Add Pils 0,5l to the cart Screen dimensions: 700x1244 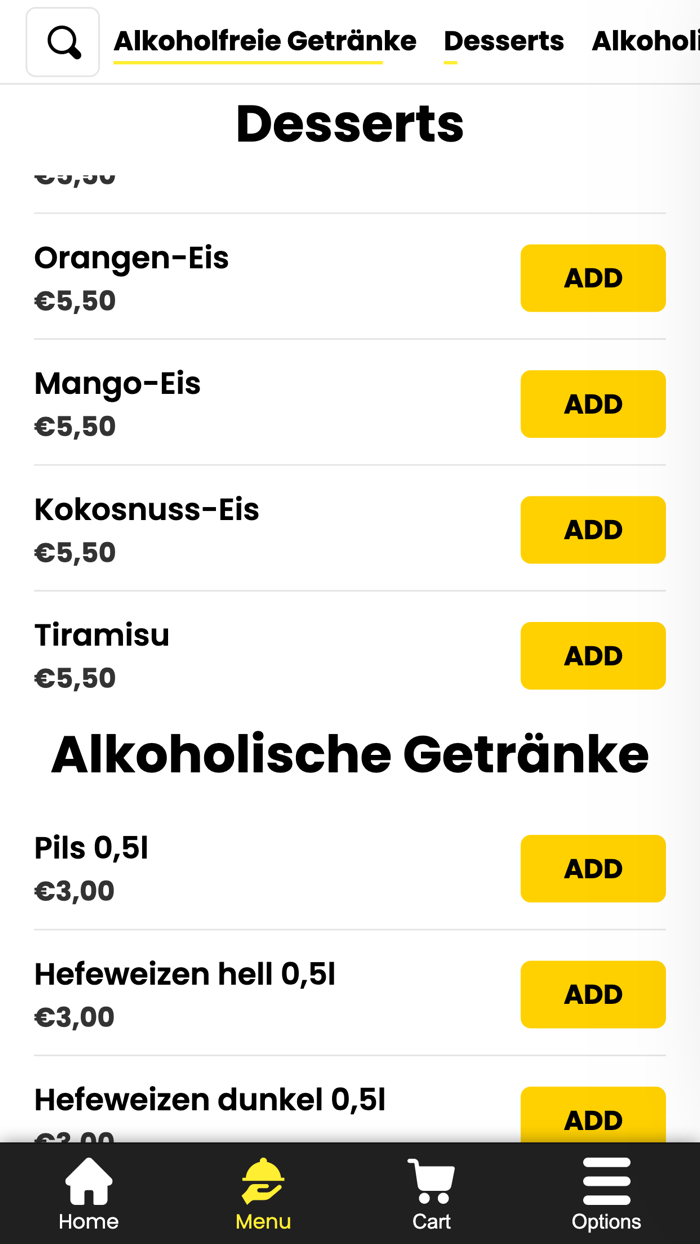[x=592, y=869]
